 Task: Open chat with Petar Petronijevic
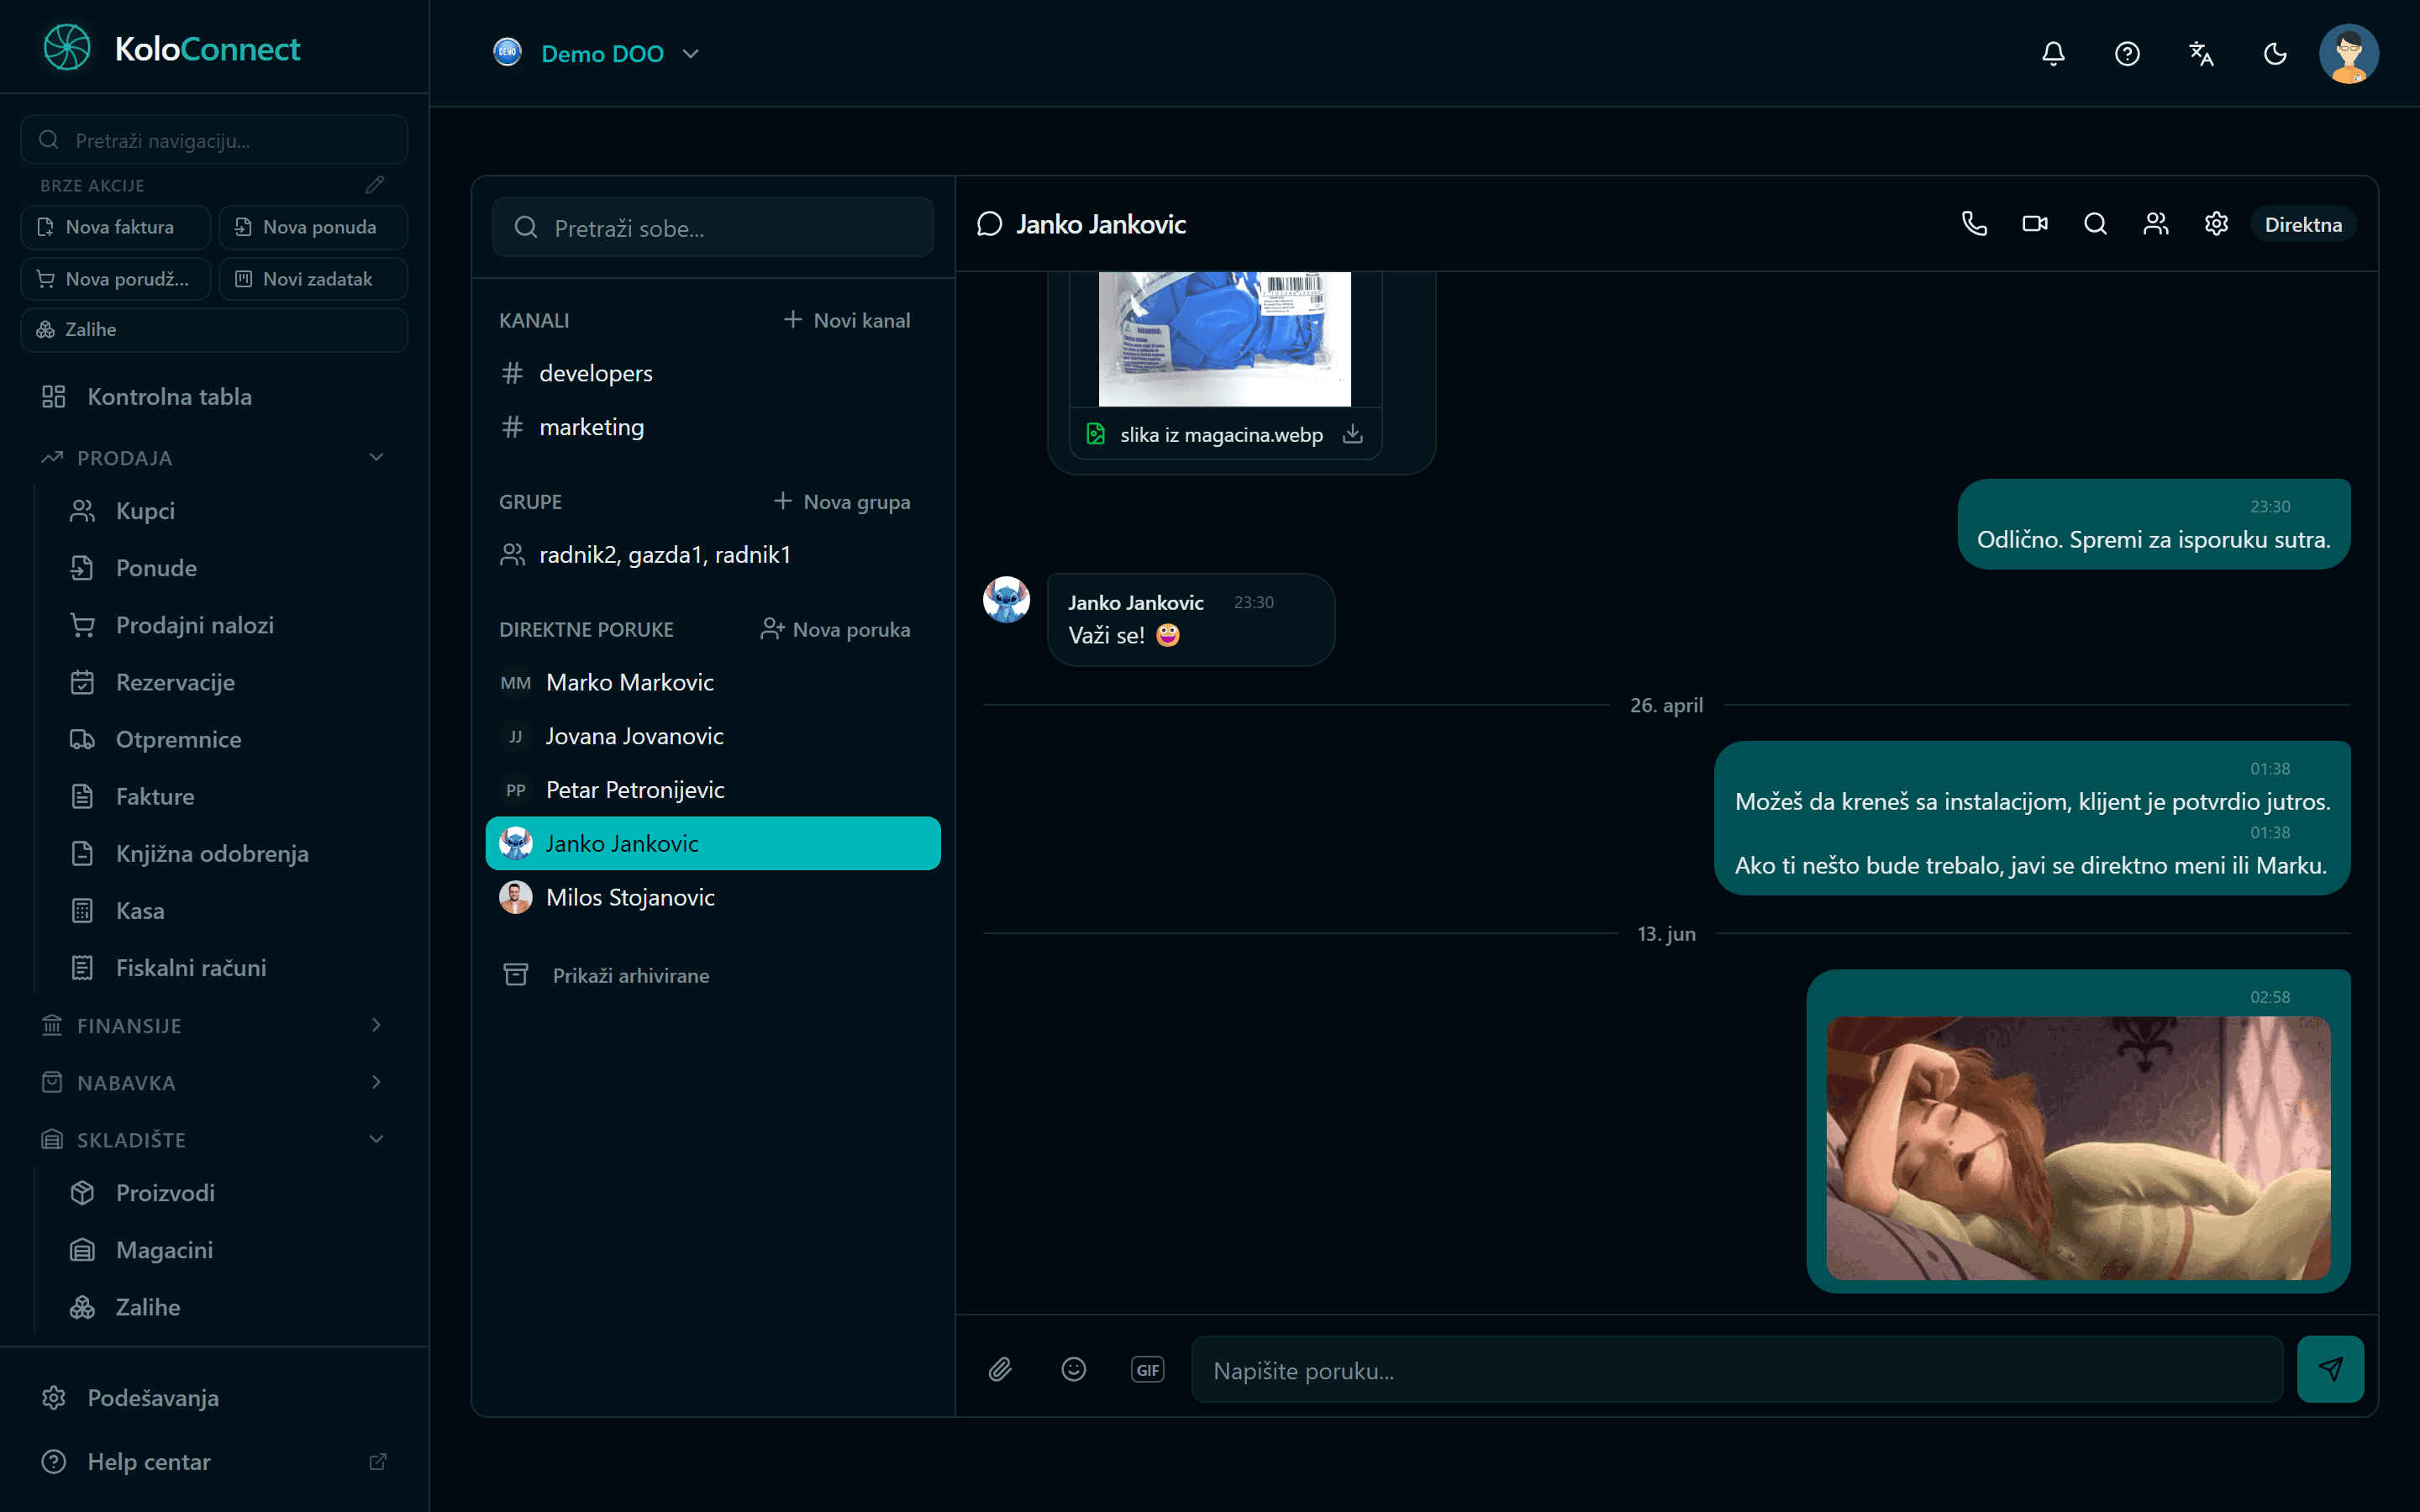coord(713,790)
